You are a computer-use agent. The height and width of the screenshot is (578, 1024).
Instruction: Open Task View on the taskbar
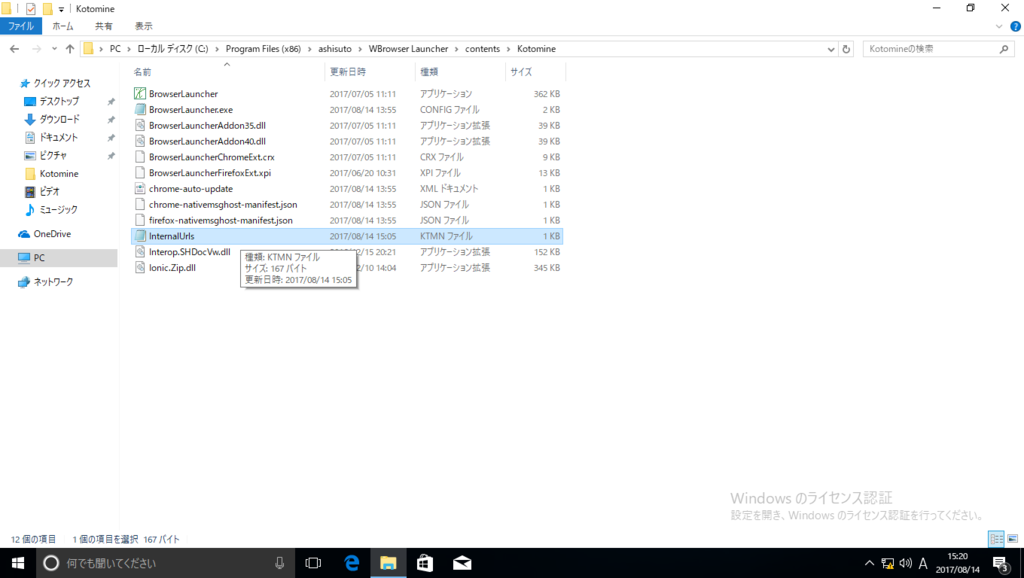tap(313, 563)
